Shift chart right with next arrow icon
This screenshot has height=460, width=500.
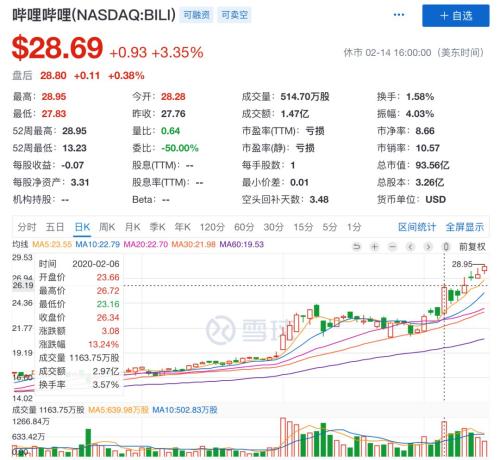tap(428, 247)
